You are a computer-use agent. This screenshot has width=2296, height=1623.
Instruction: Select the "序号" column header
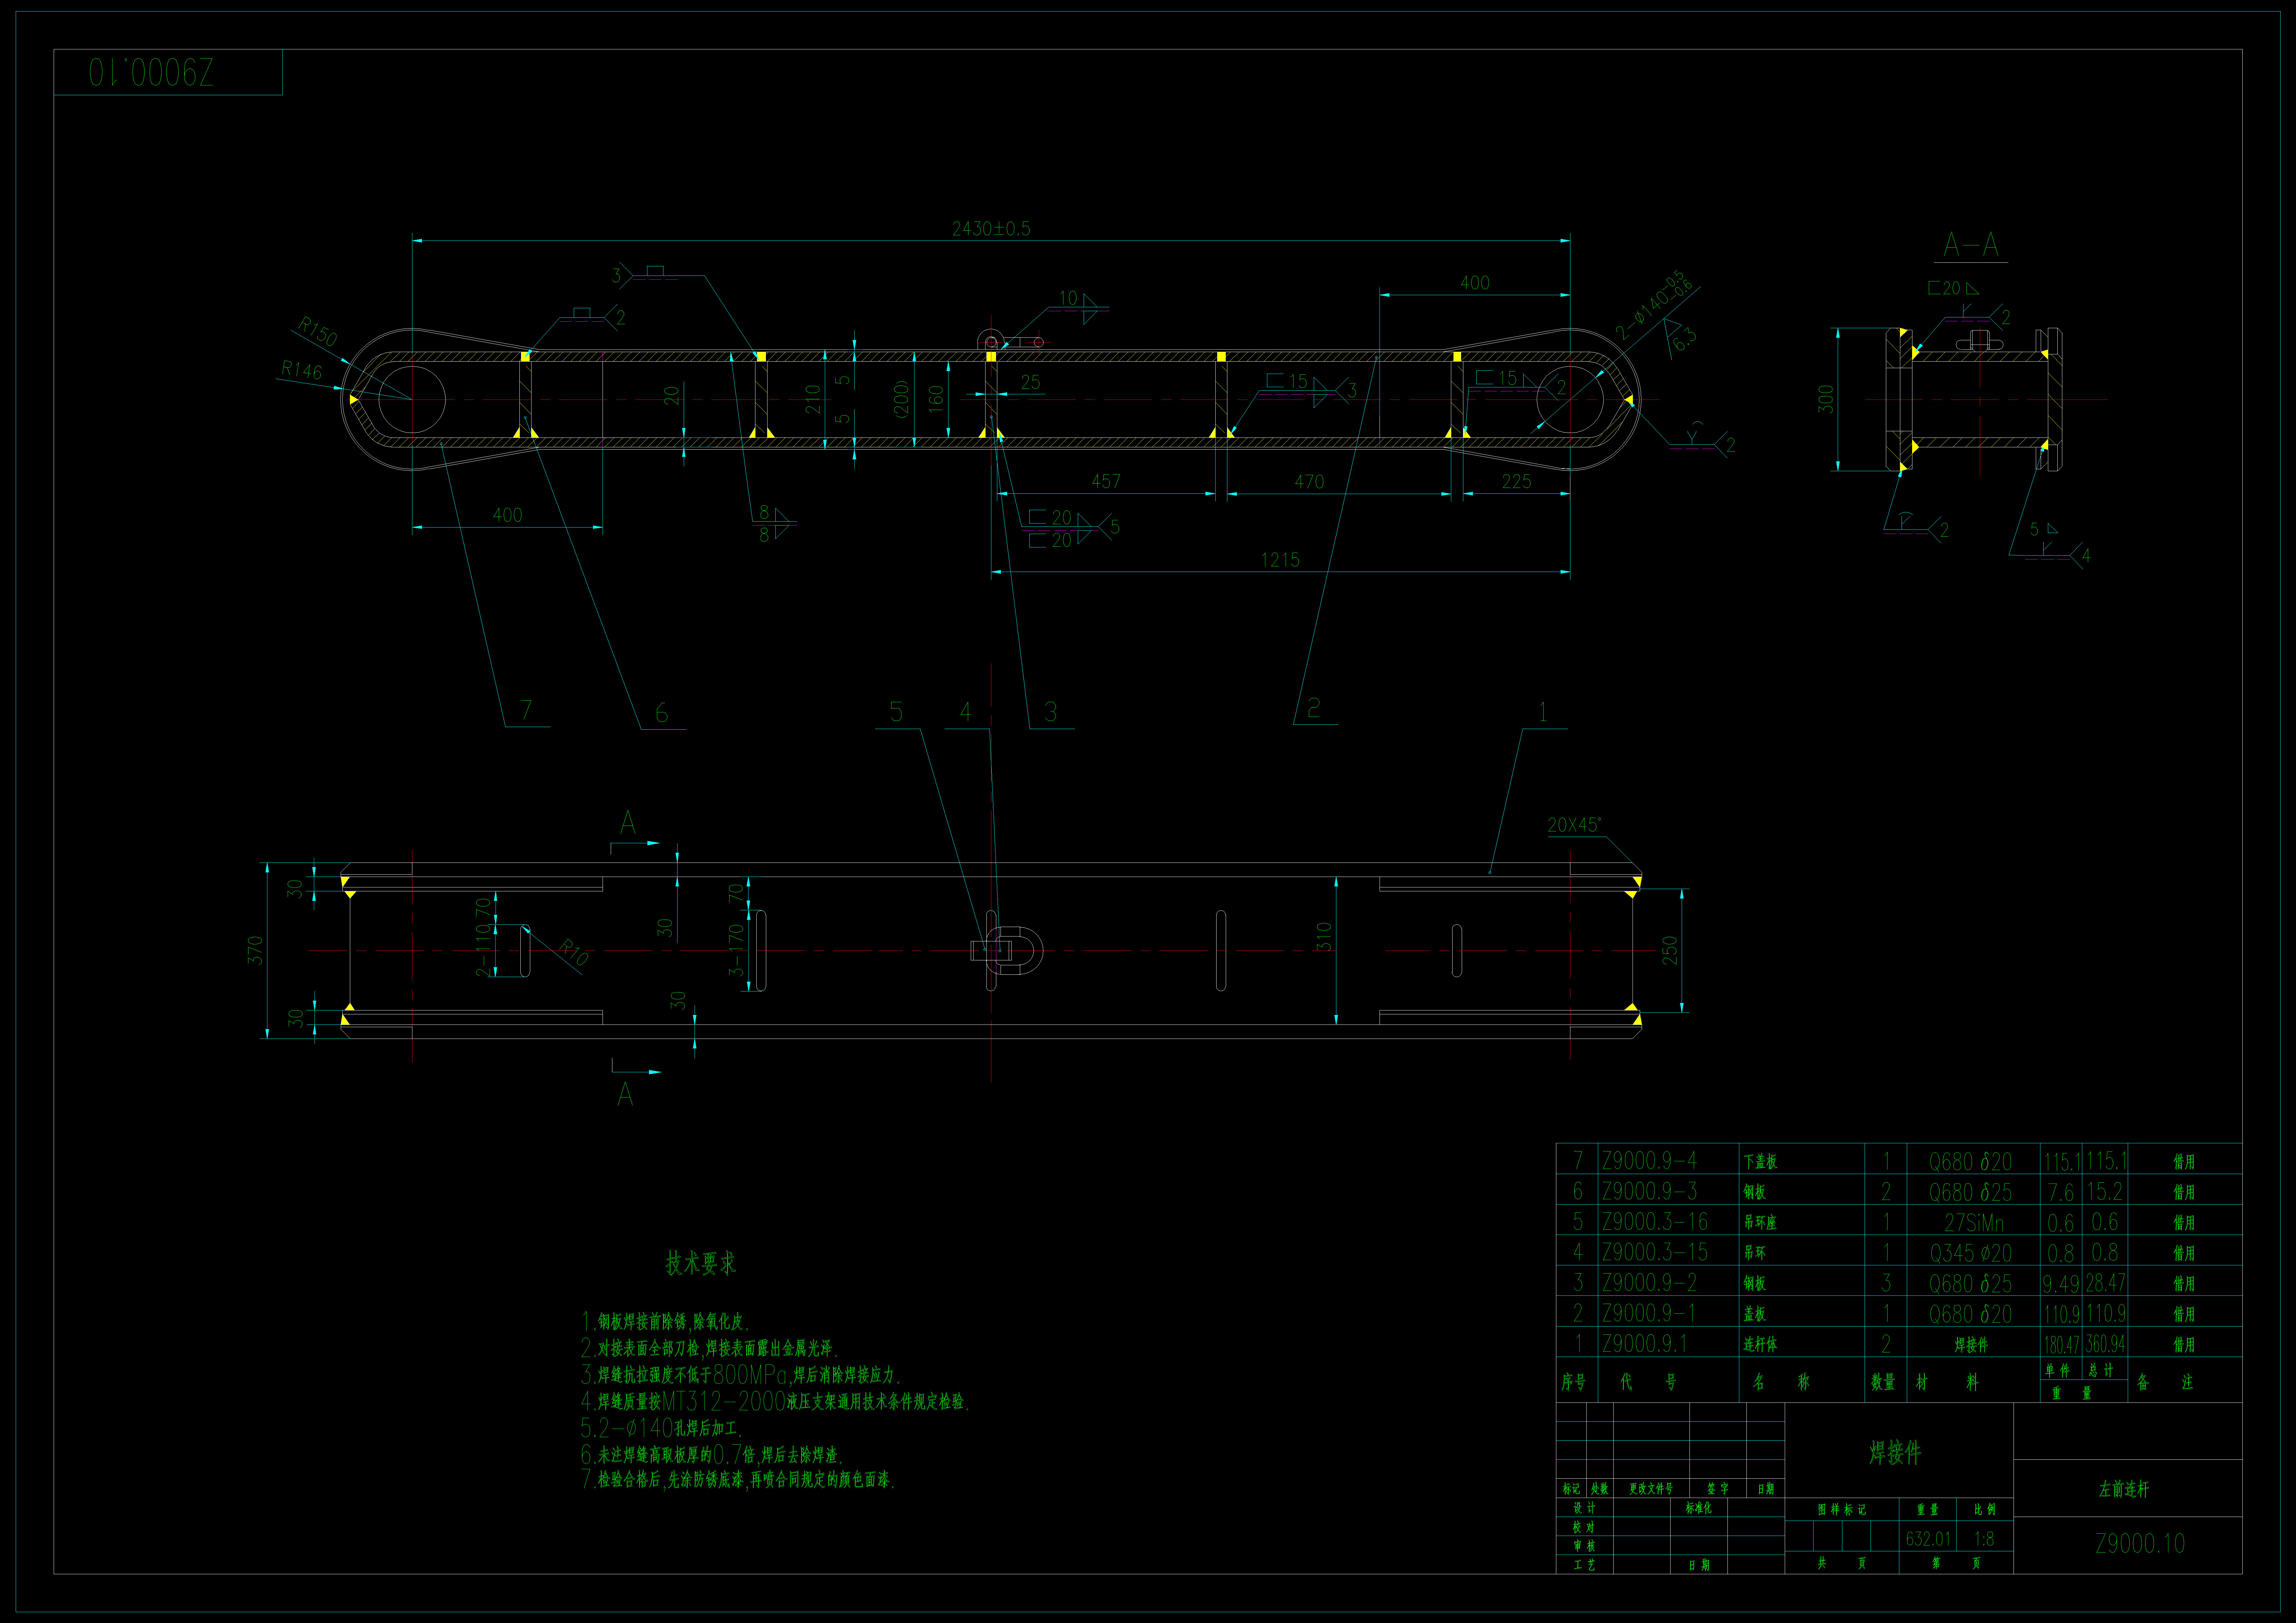coord(1574,1382)
